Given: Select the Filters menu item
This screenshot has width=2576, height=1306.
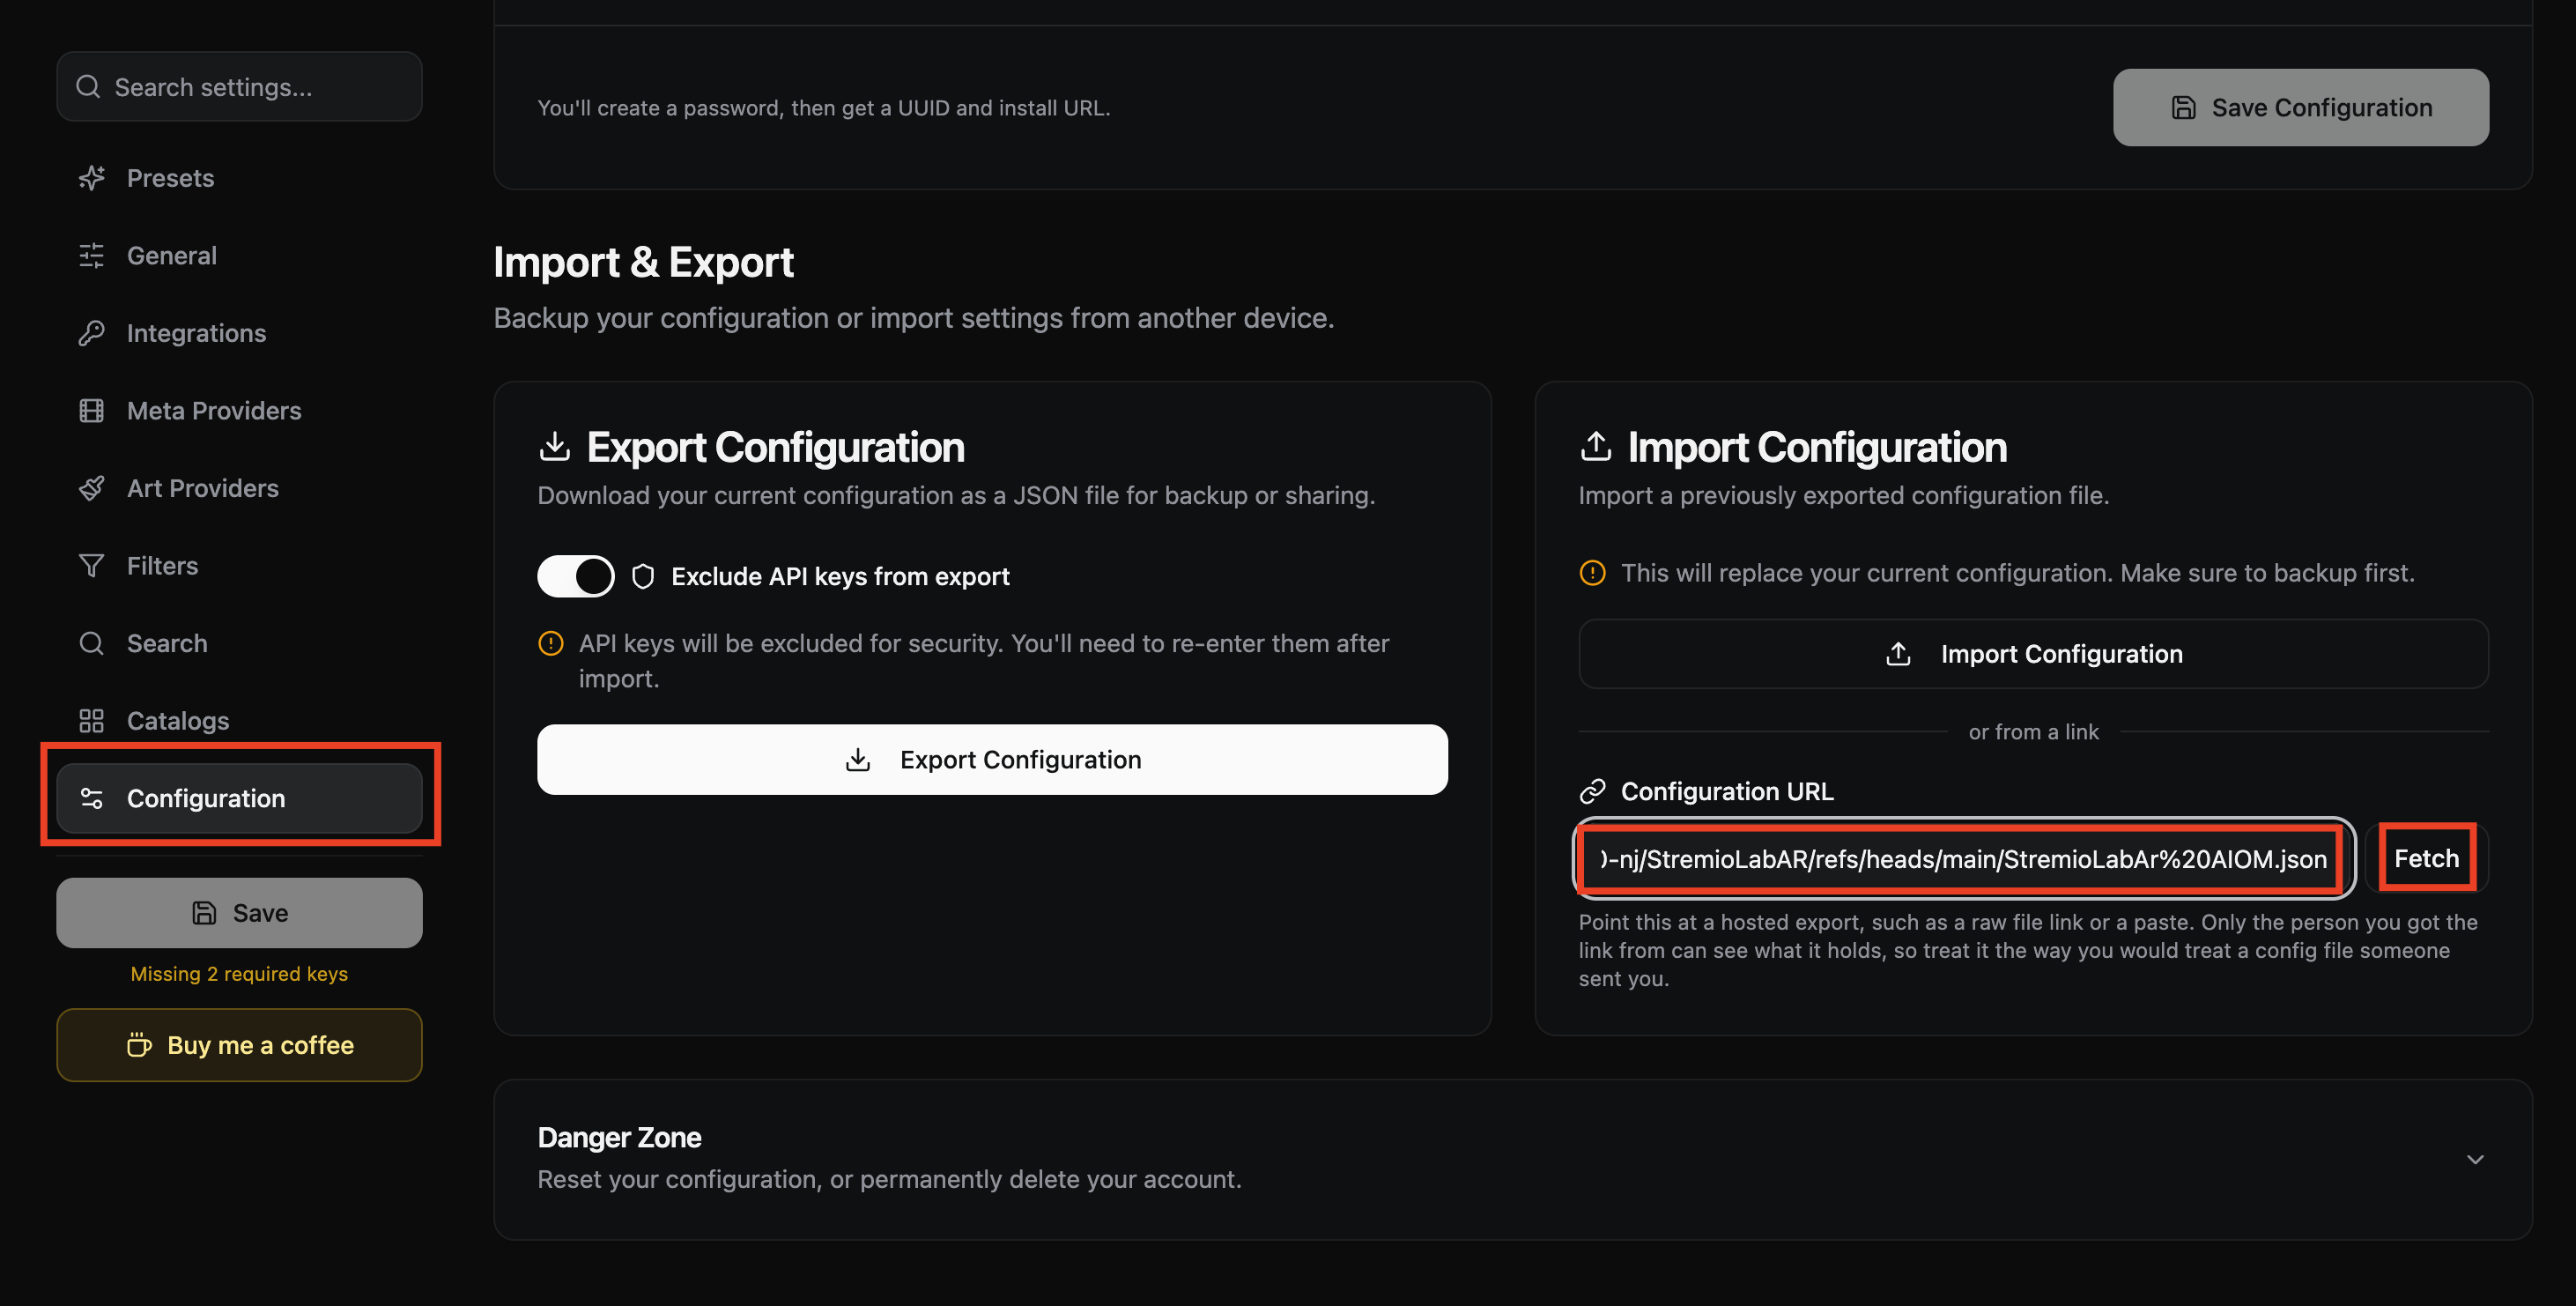Looking at the screenshot, I should point(239,566).
